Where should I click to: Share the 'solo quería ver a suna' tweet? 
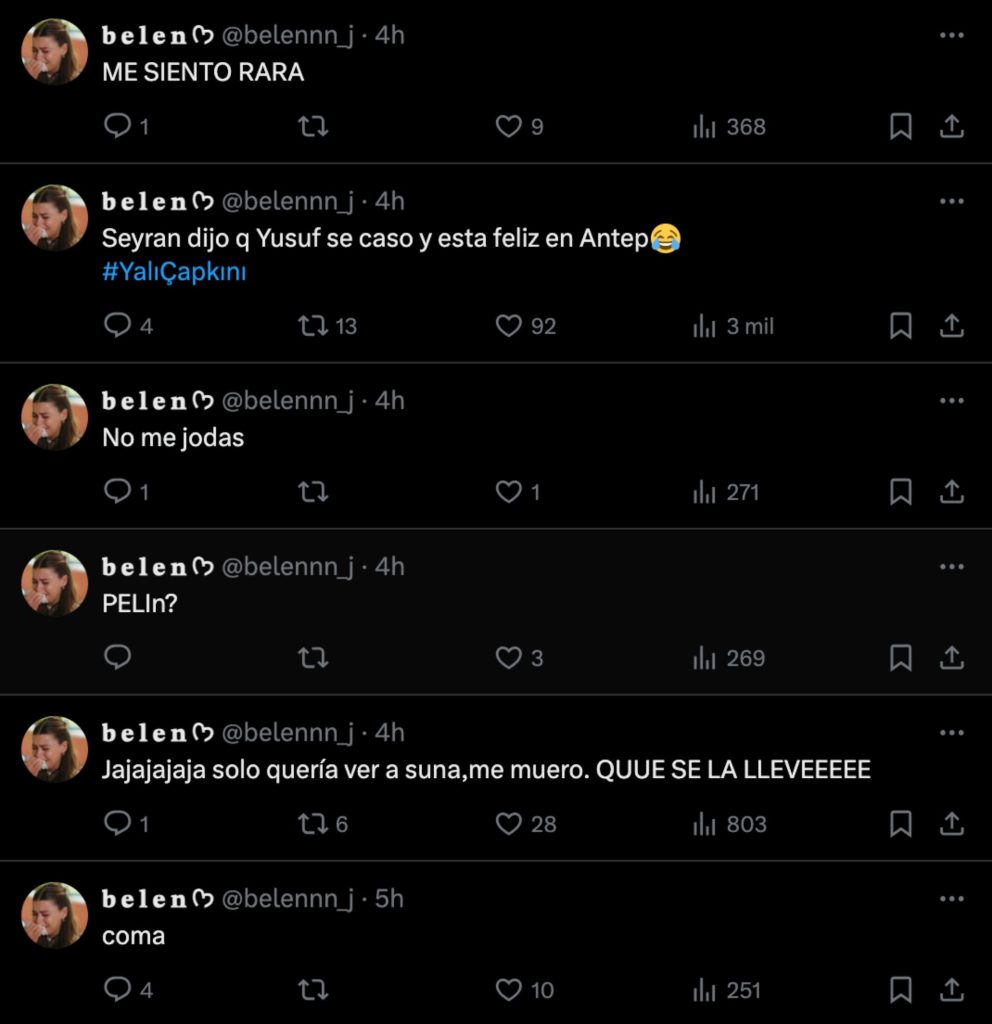point(952,823)
